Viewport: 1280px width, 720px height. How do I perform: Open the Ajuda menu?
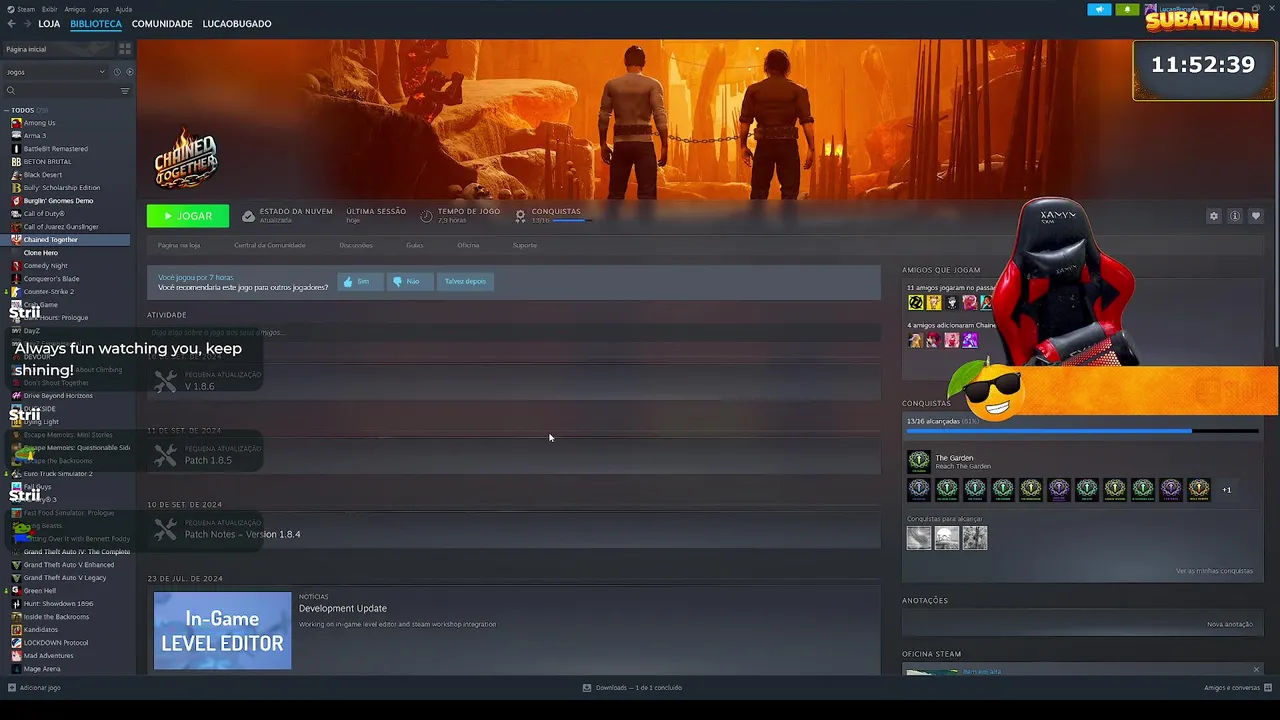click(x=123, y=9)
